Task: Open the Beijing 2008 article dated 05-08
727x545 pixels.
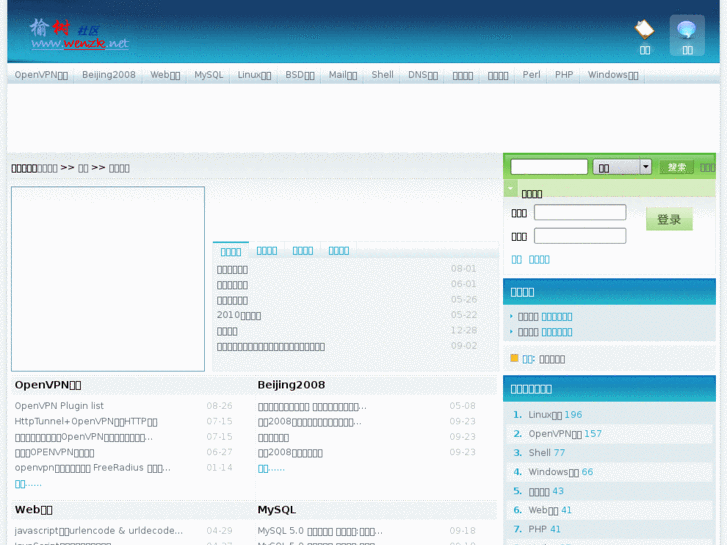Action: 312,407
